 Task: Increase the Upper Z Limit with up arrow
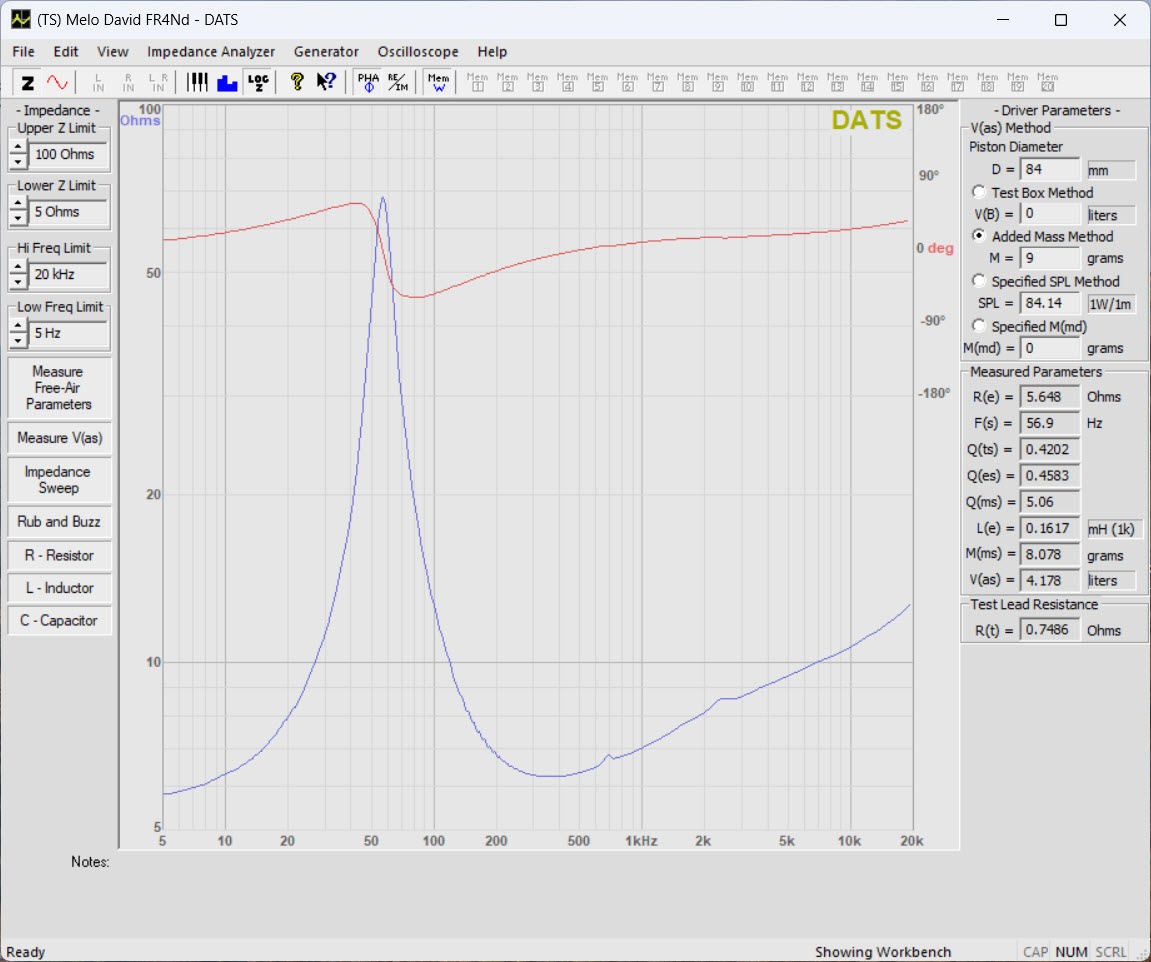(18, 148)
